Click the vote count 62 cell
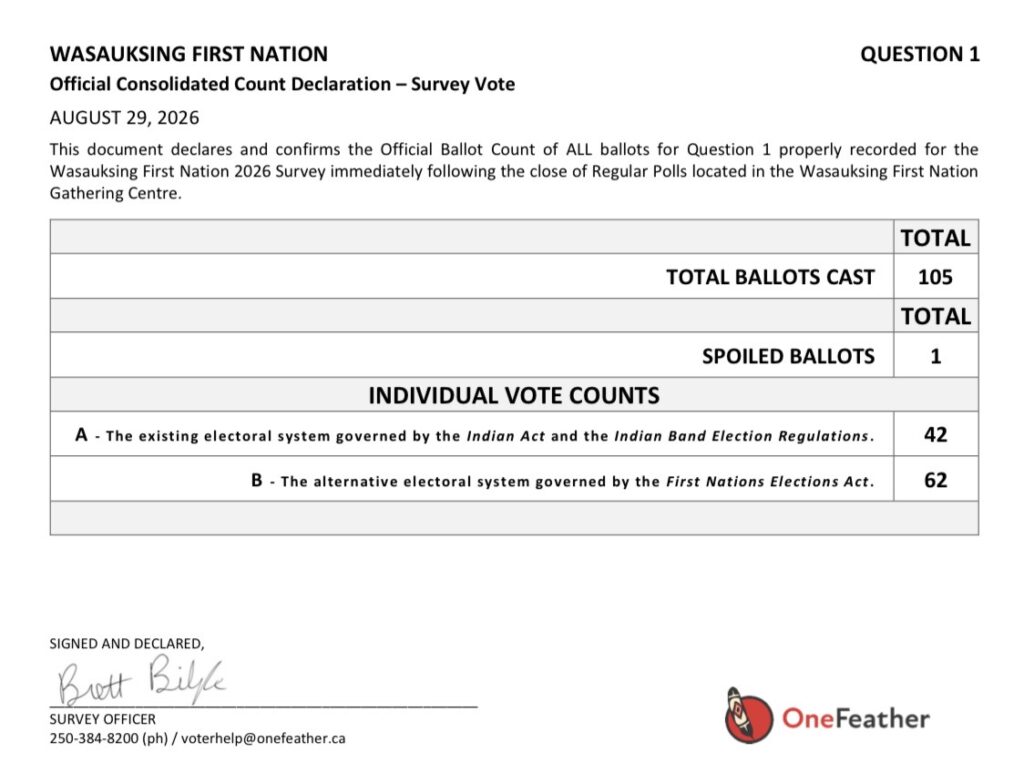The image size is (1024, 783). 936,480
